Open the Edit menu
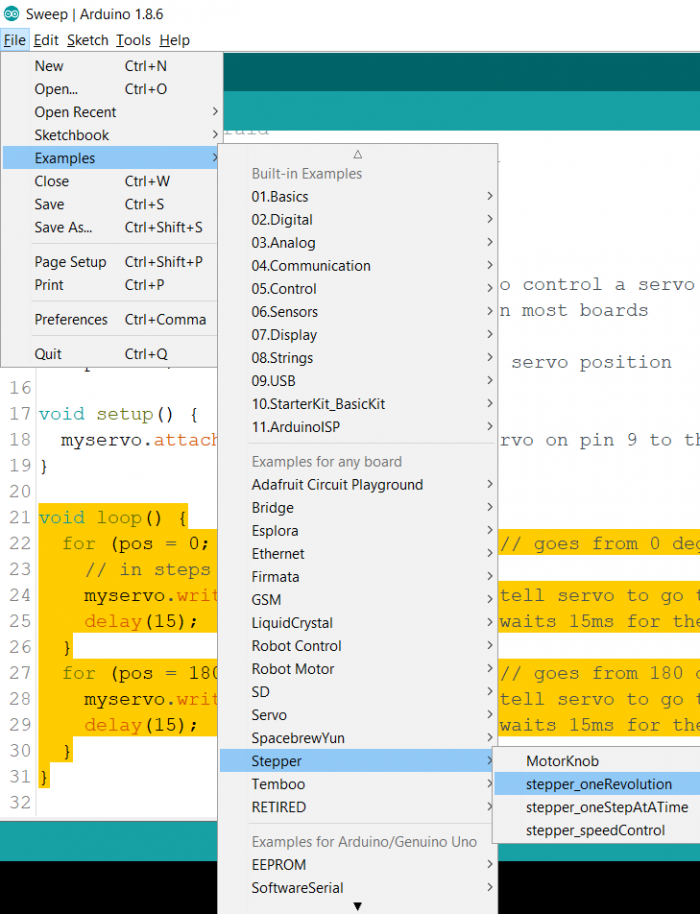700x914 pixels. [46, 40]
